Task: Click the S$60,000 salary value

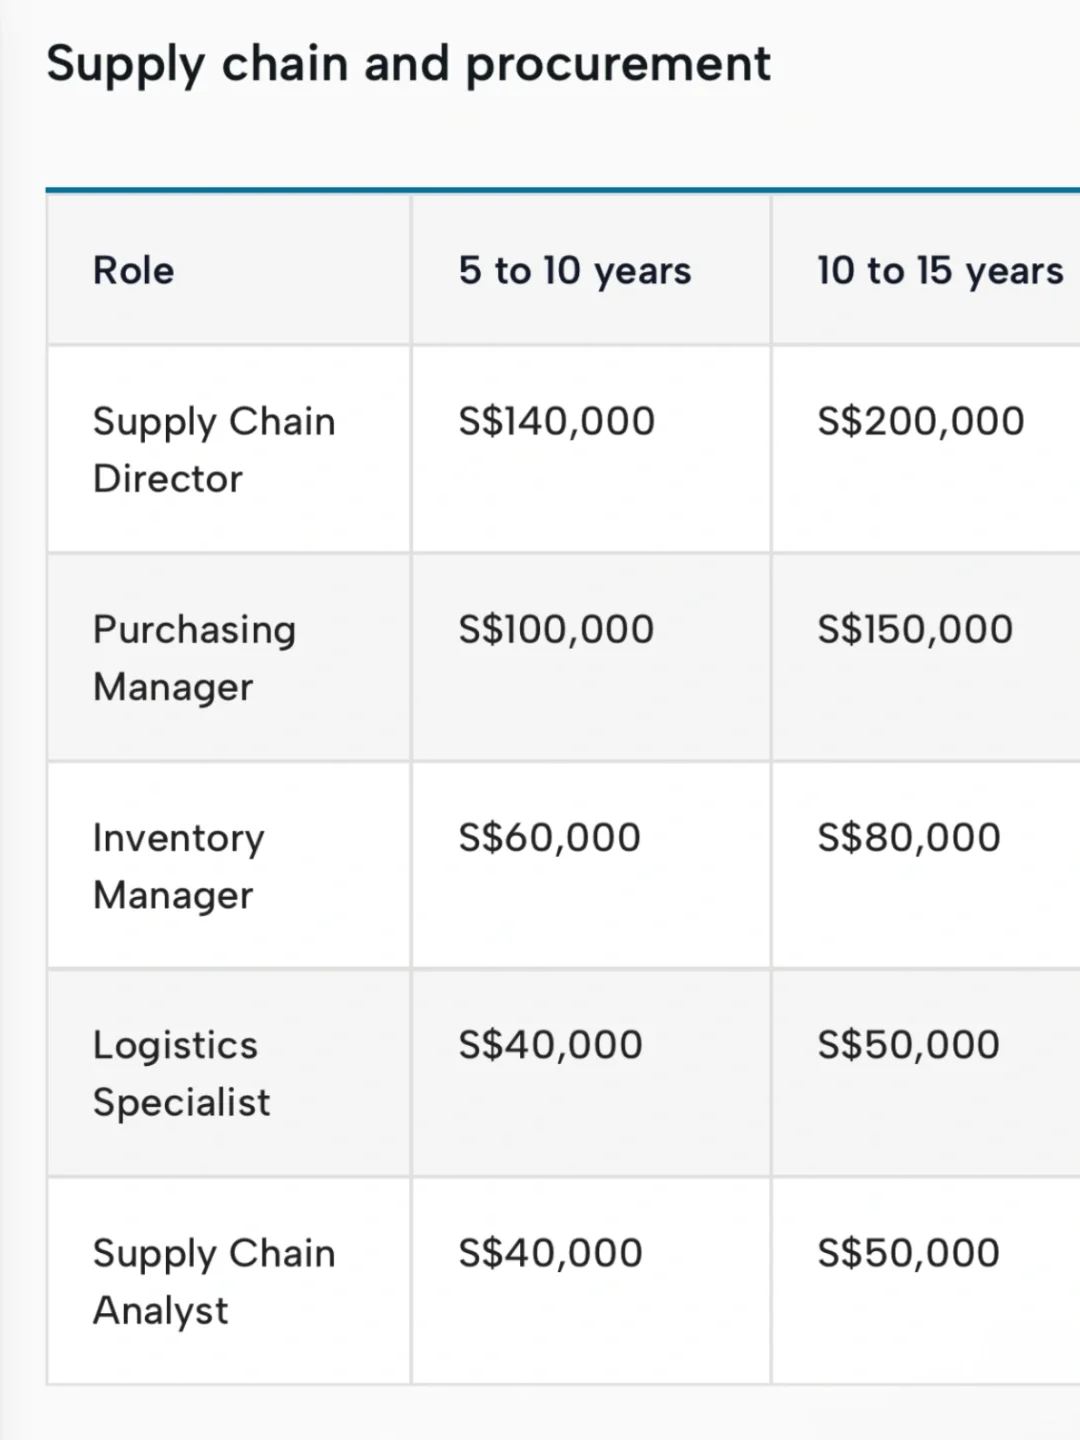Action: 550,837
